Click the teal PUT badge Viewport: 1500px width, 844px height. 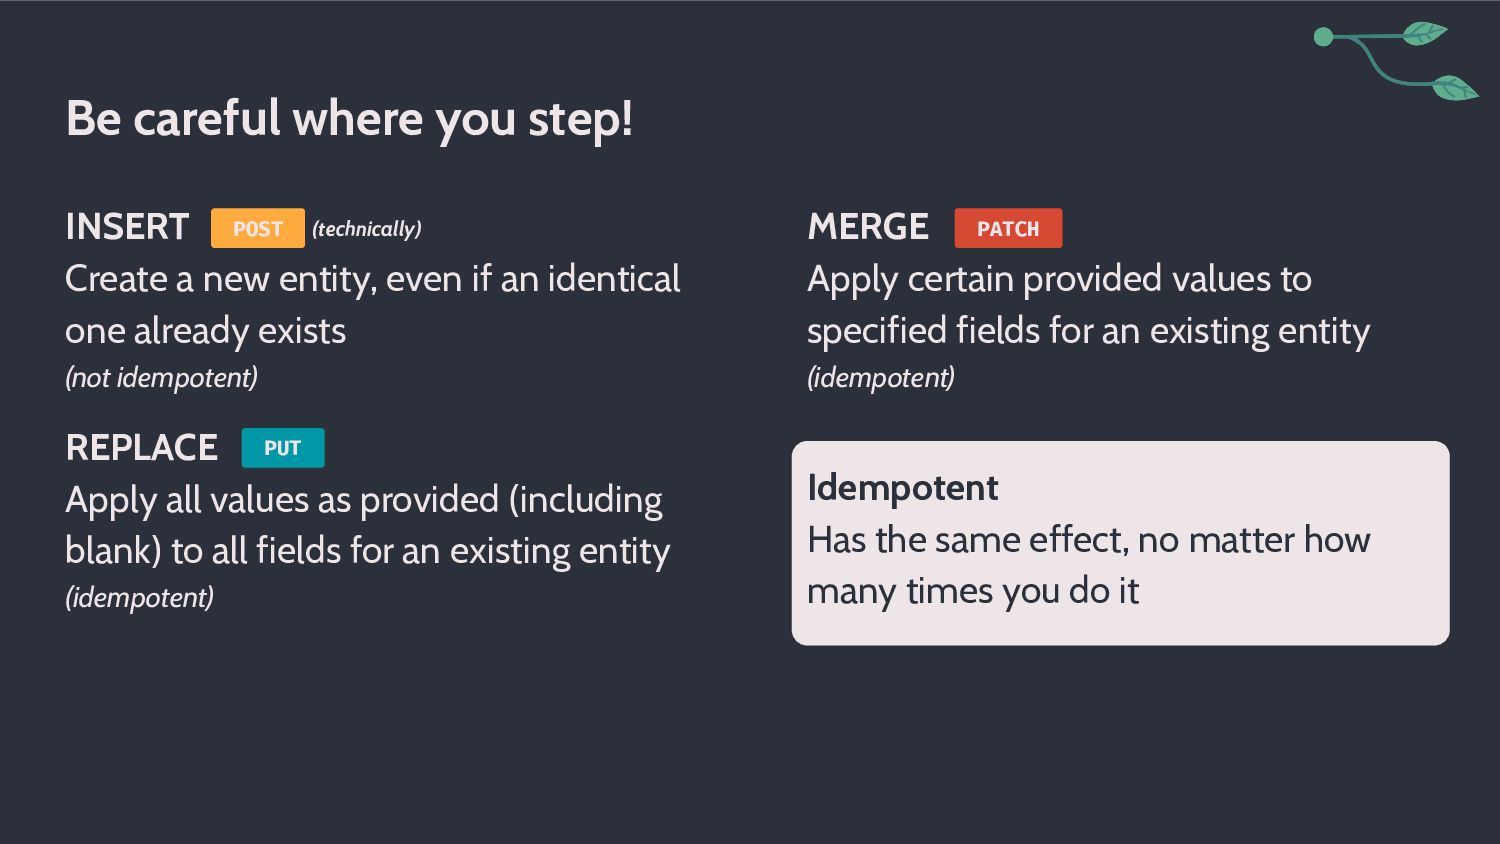283,448
